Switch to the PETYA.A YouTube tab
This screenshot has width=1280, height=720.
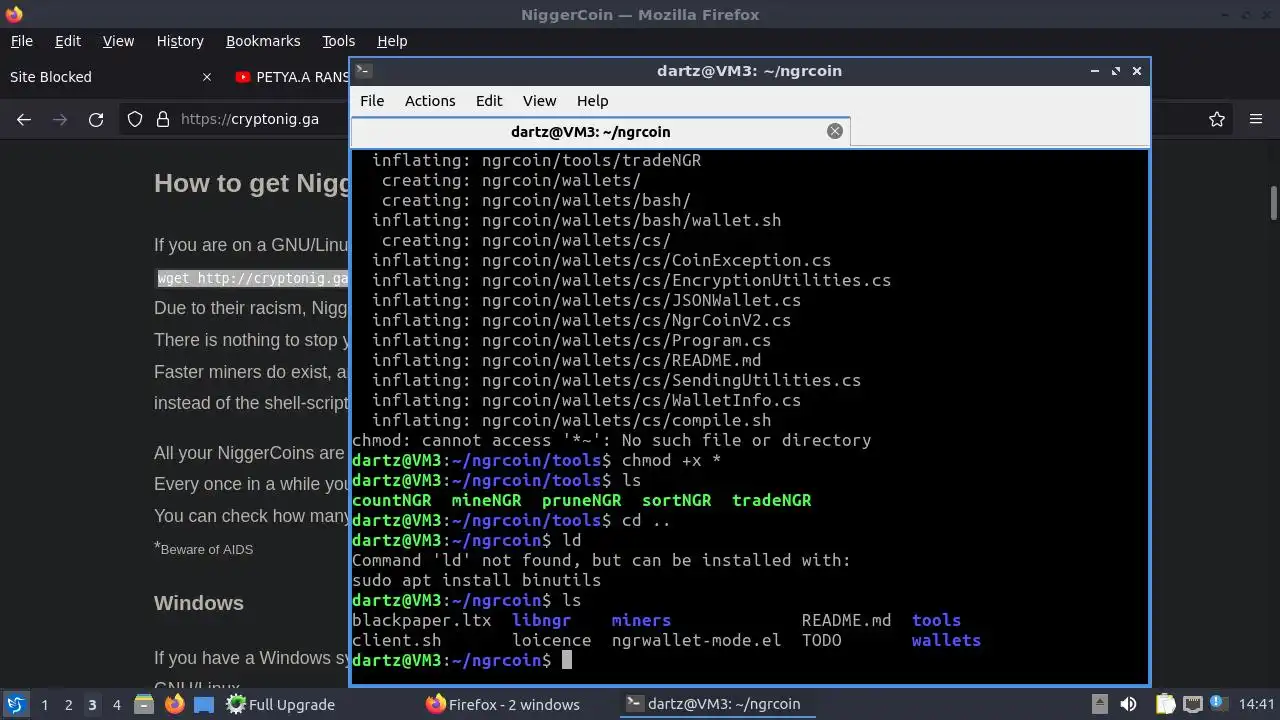[290, 77]
